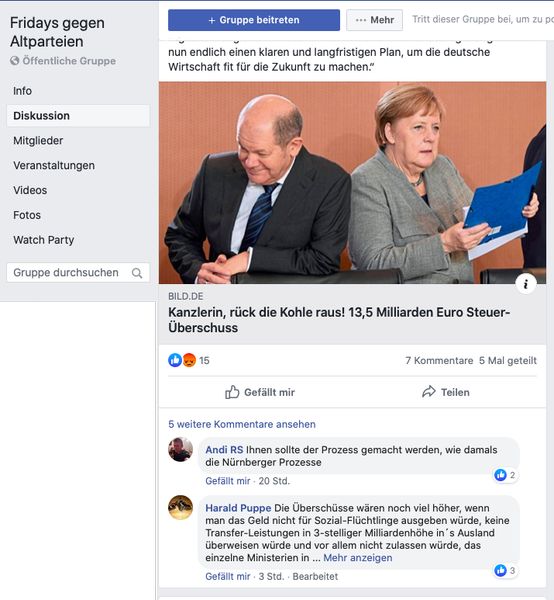
Task: Click the info icon on the article image
Action: (x=525, y=284)
